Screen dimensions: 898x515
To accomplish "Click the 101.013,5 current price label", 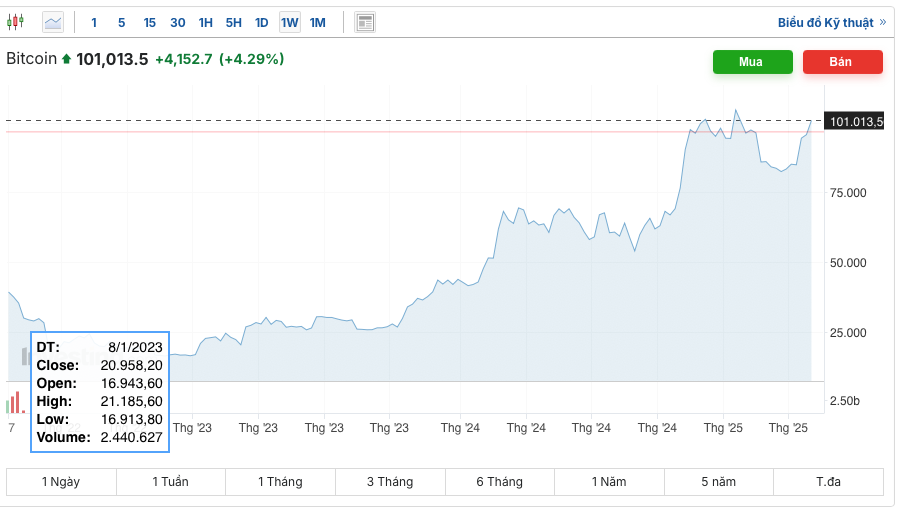I will tap(854, 122).
